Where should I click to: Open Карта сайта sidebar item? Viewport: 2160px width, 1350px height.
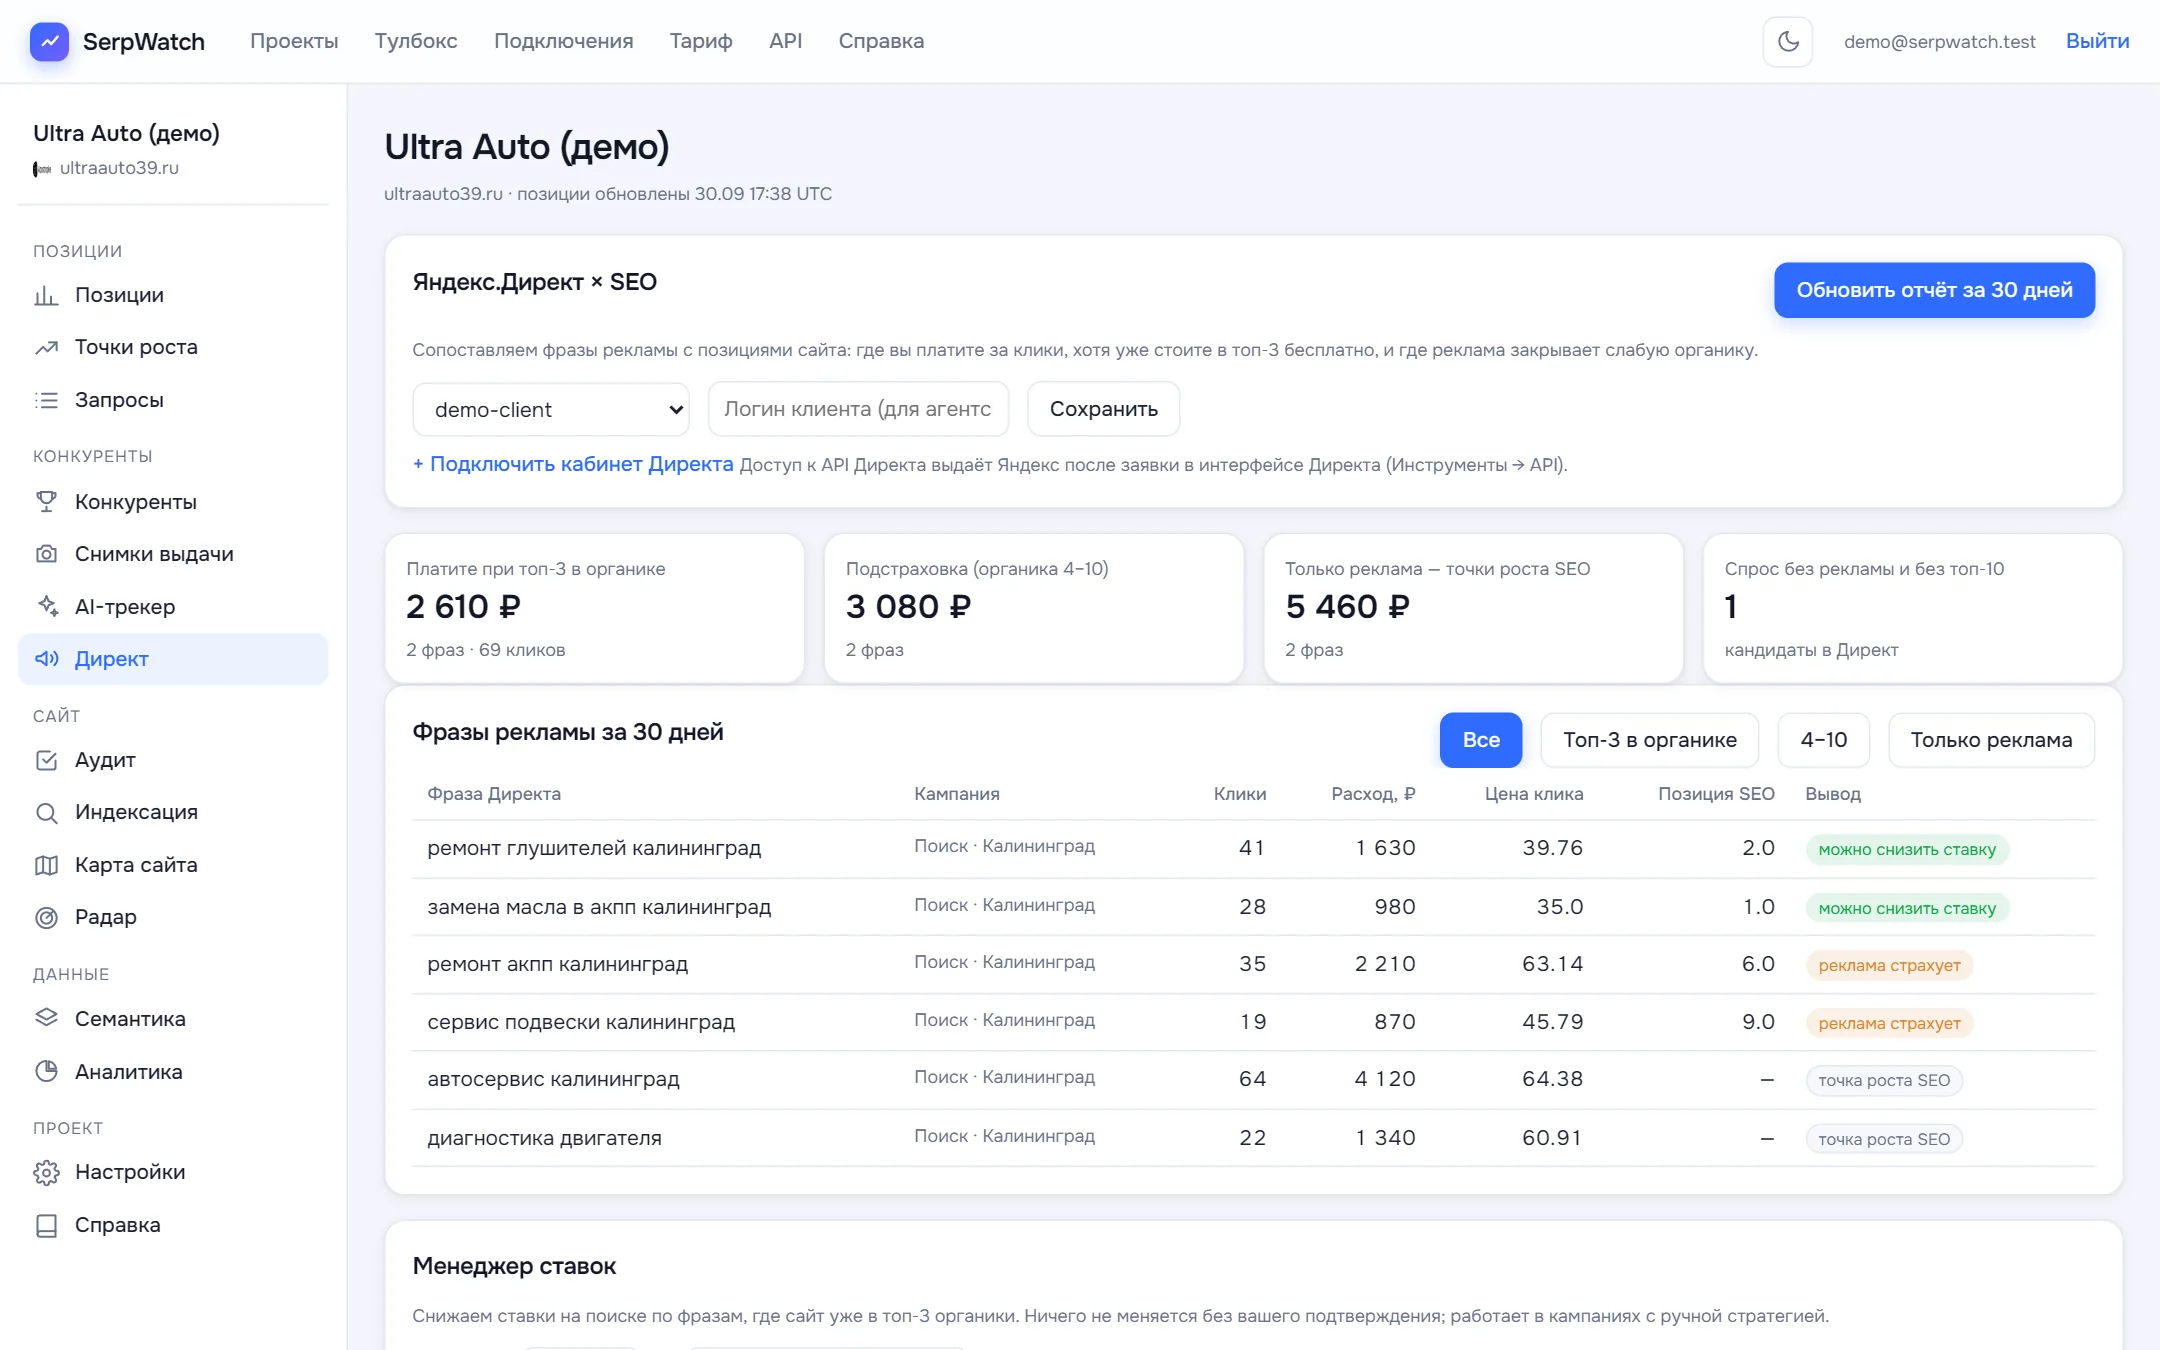(x=173, y=865)
